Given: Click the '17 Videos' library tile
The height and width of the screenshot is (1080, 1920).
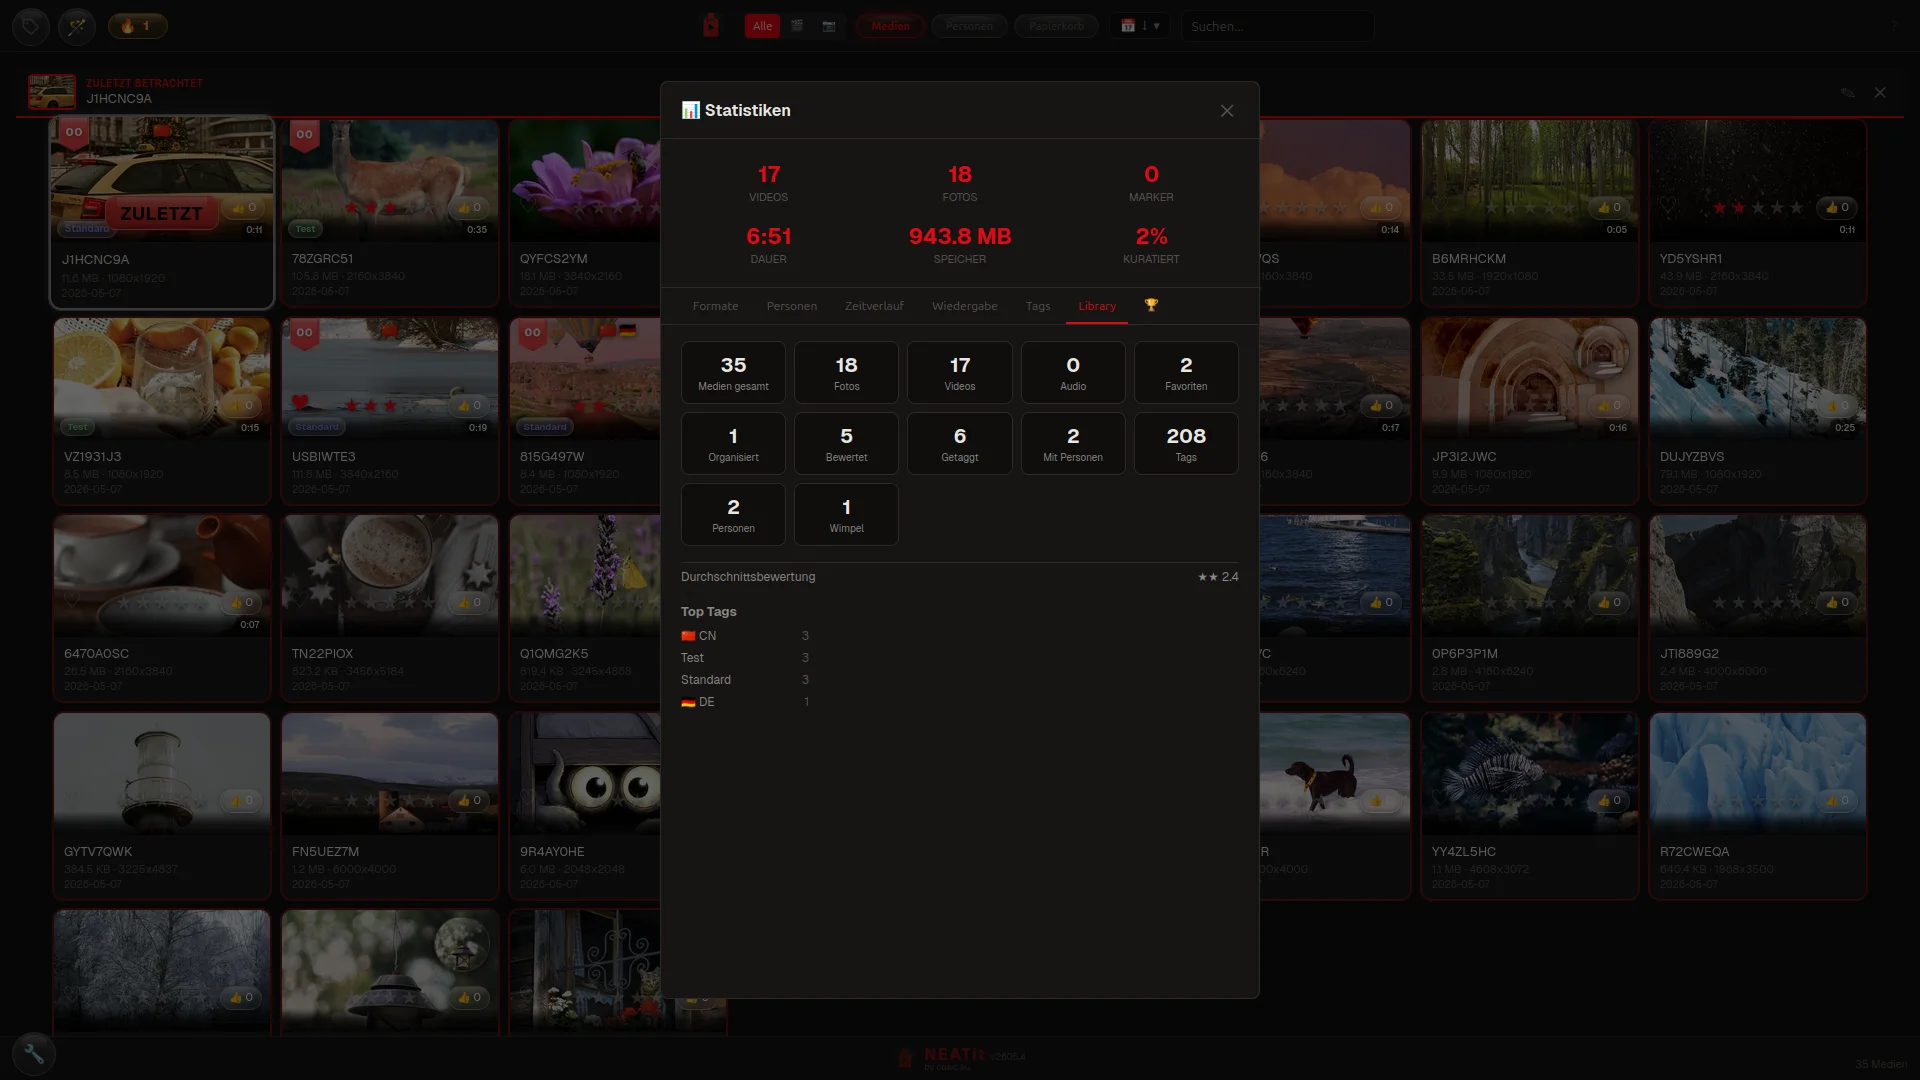Looking at the screenshot, I should [960, 372].
